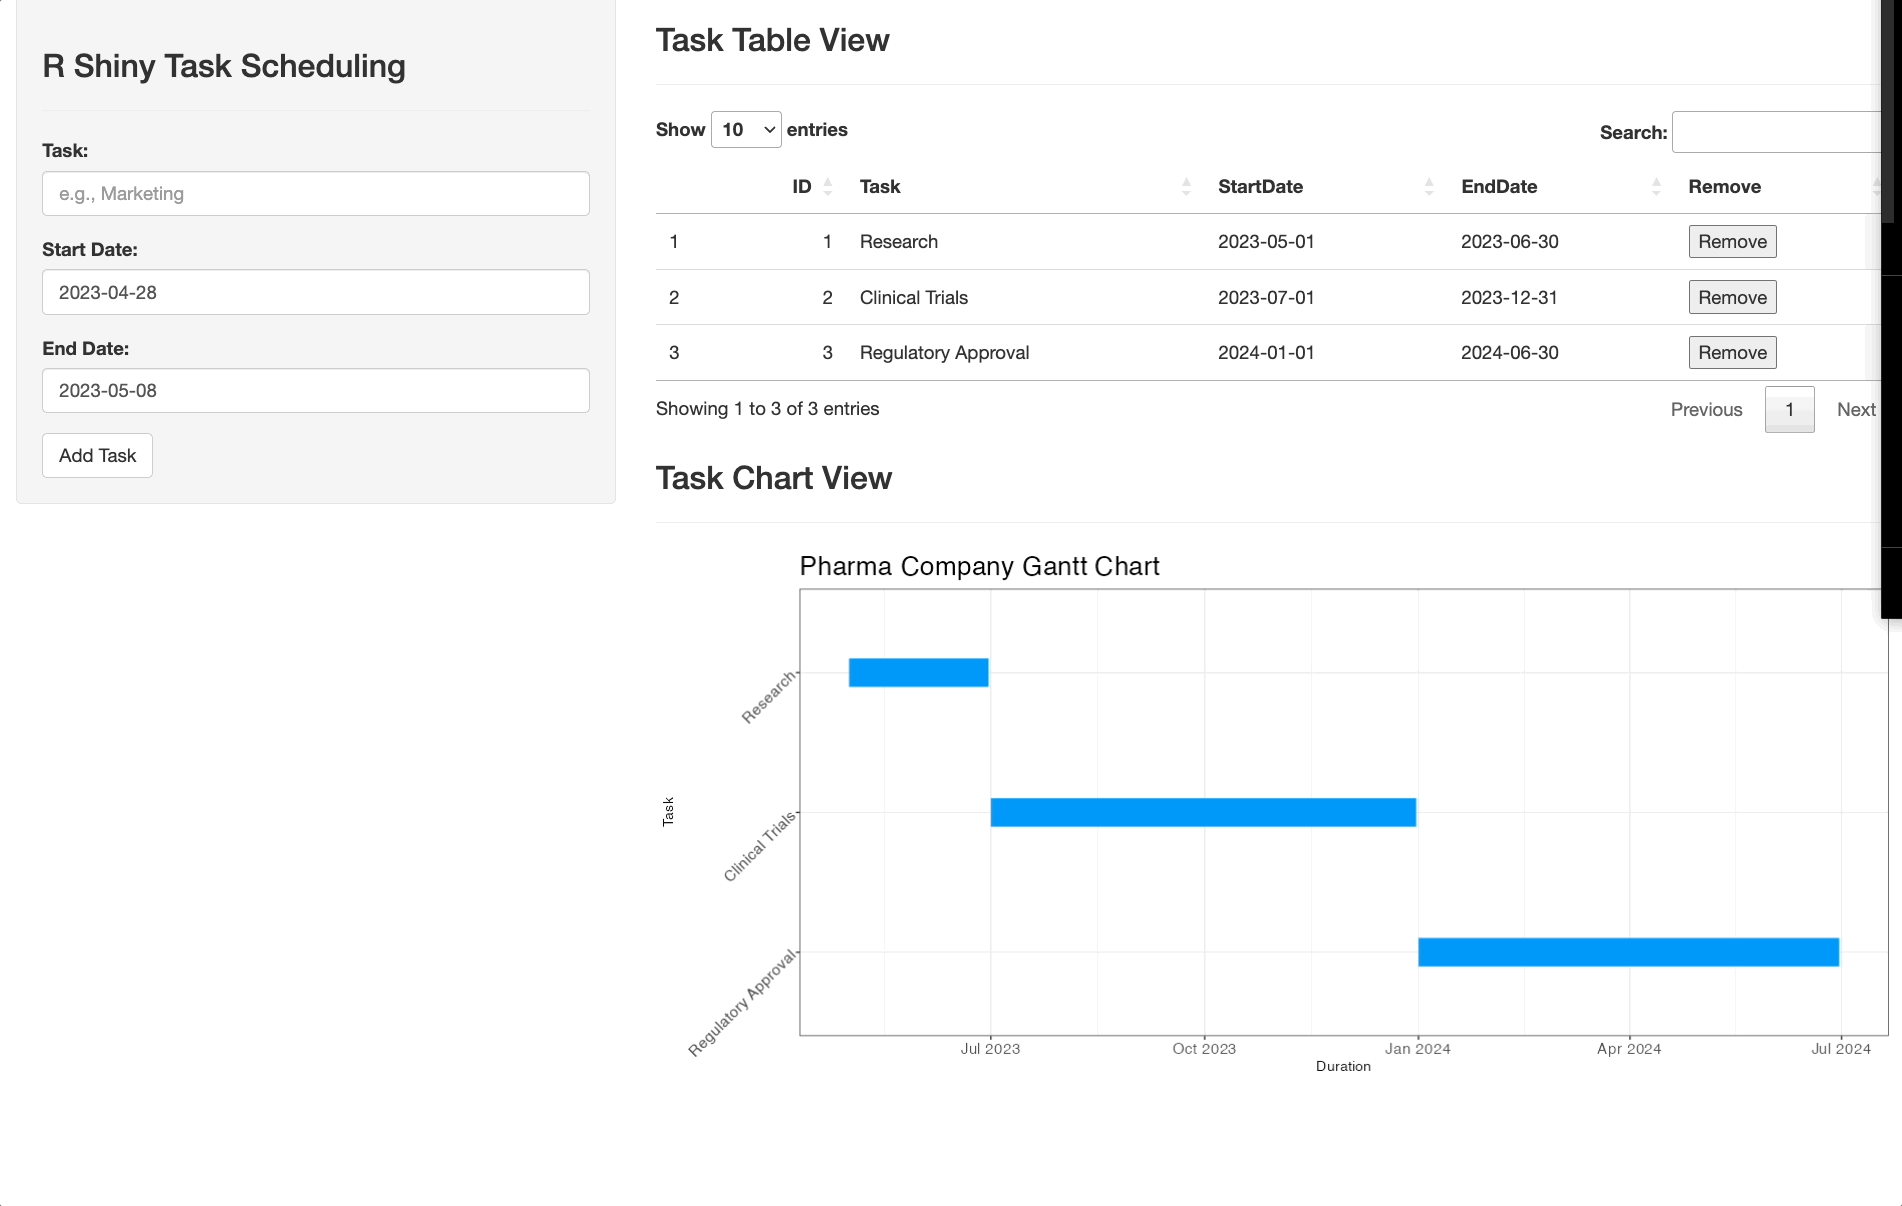Remove the Clinical Trials task
The width and height of the screenshot is (1902, 1206).
coord(1732,297)
